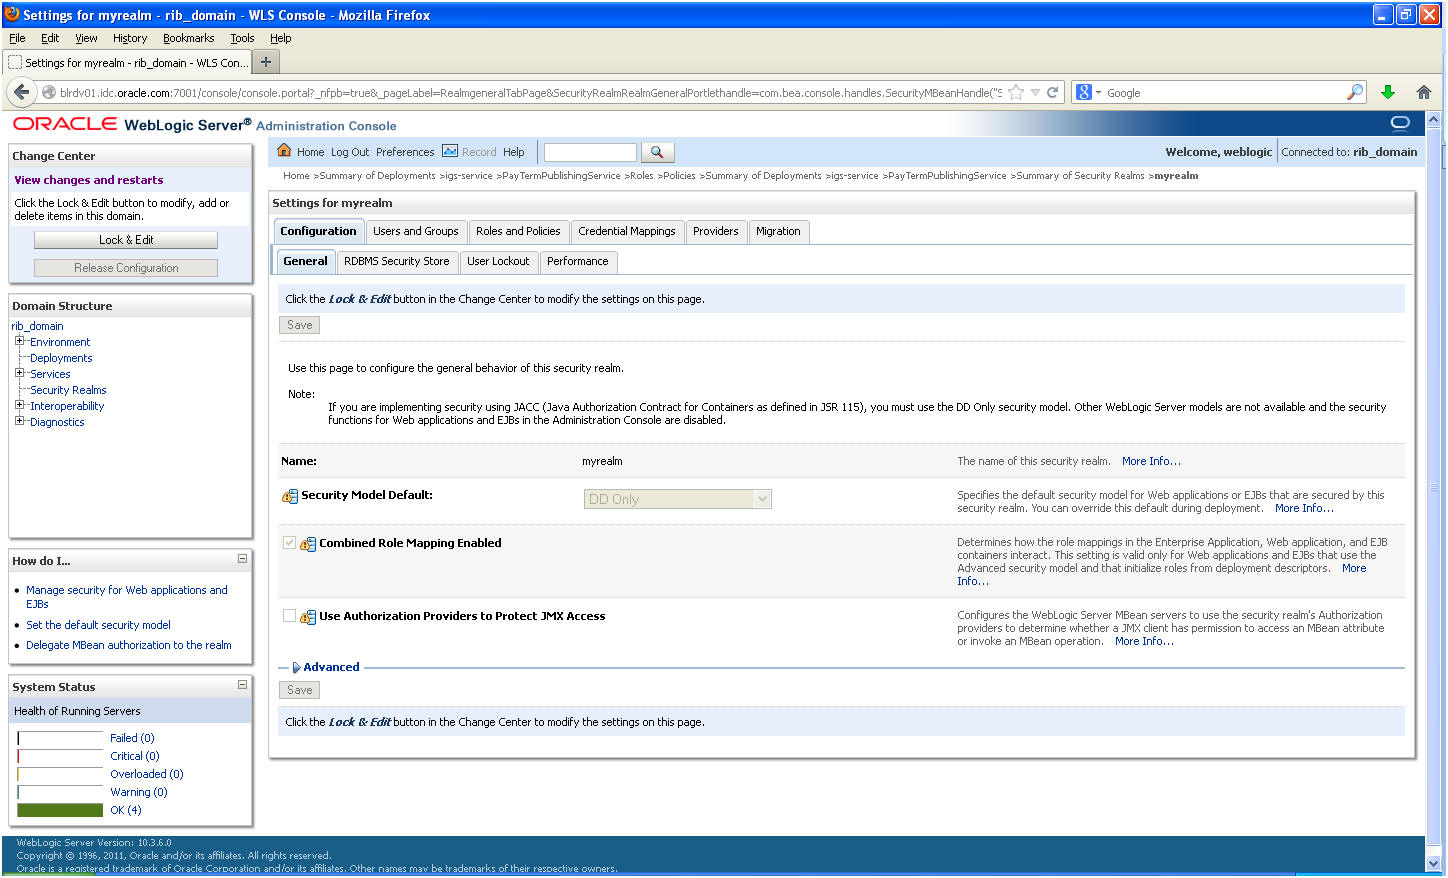Click the Record icon in the console toolbar
Viewport: 1448px width, 878px height.
click(x=450, y=151)
